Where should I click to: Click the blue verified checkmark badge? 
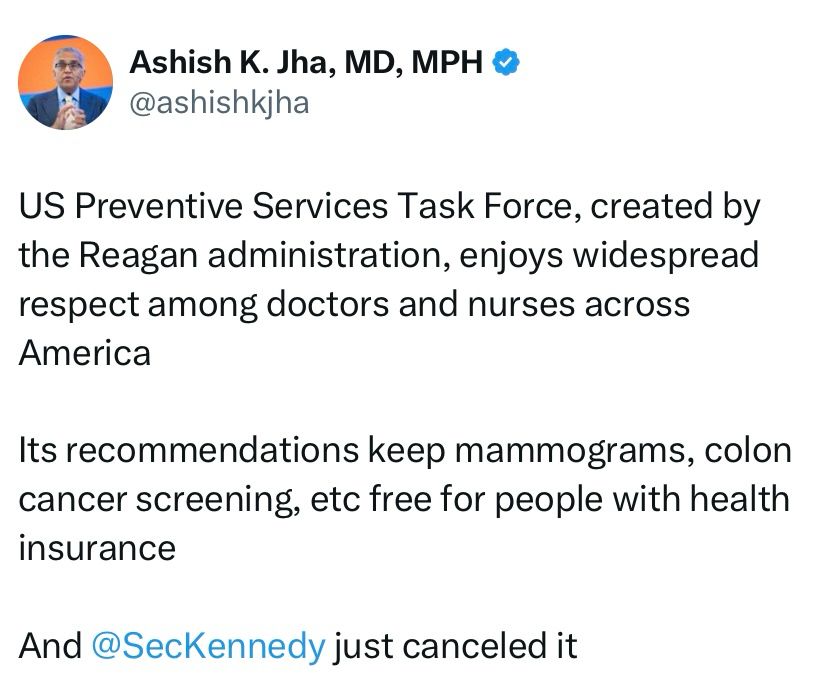508,63
